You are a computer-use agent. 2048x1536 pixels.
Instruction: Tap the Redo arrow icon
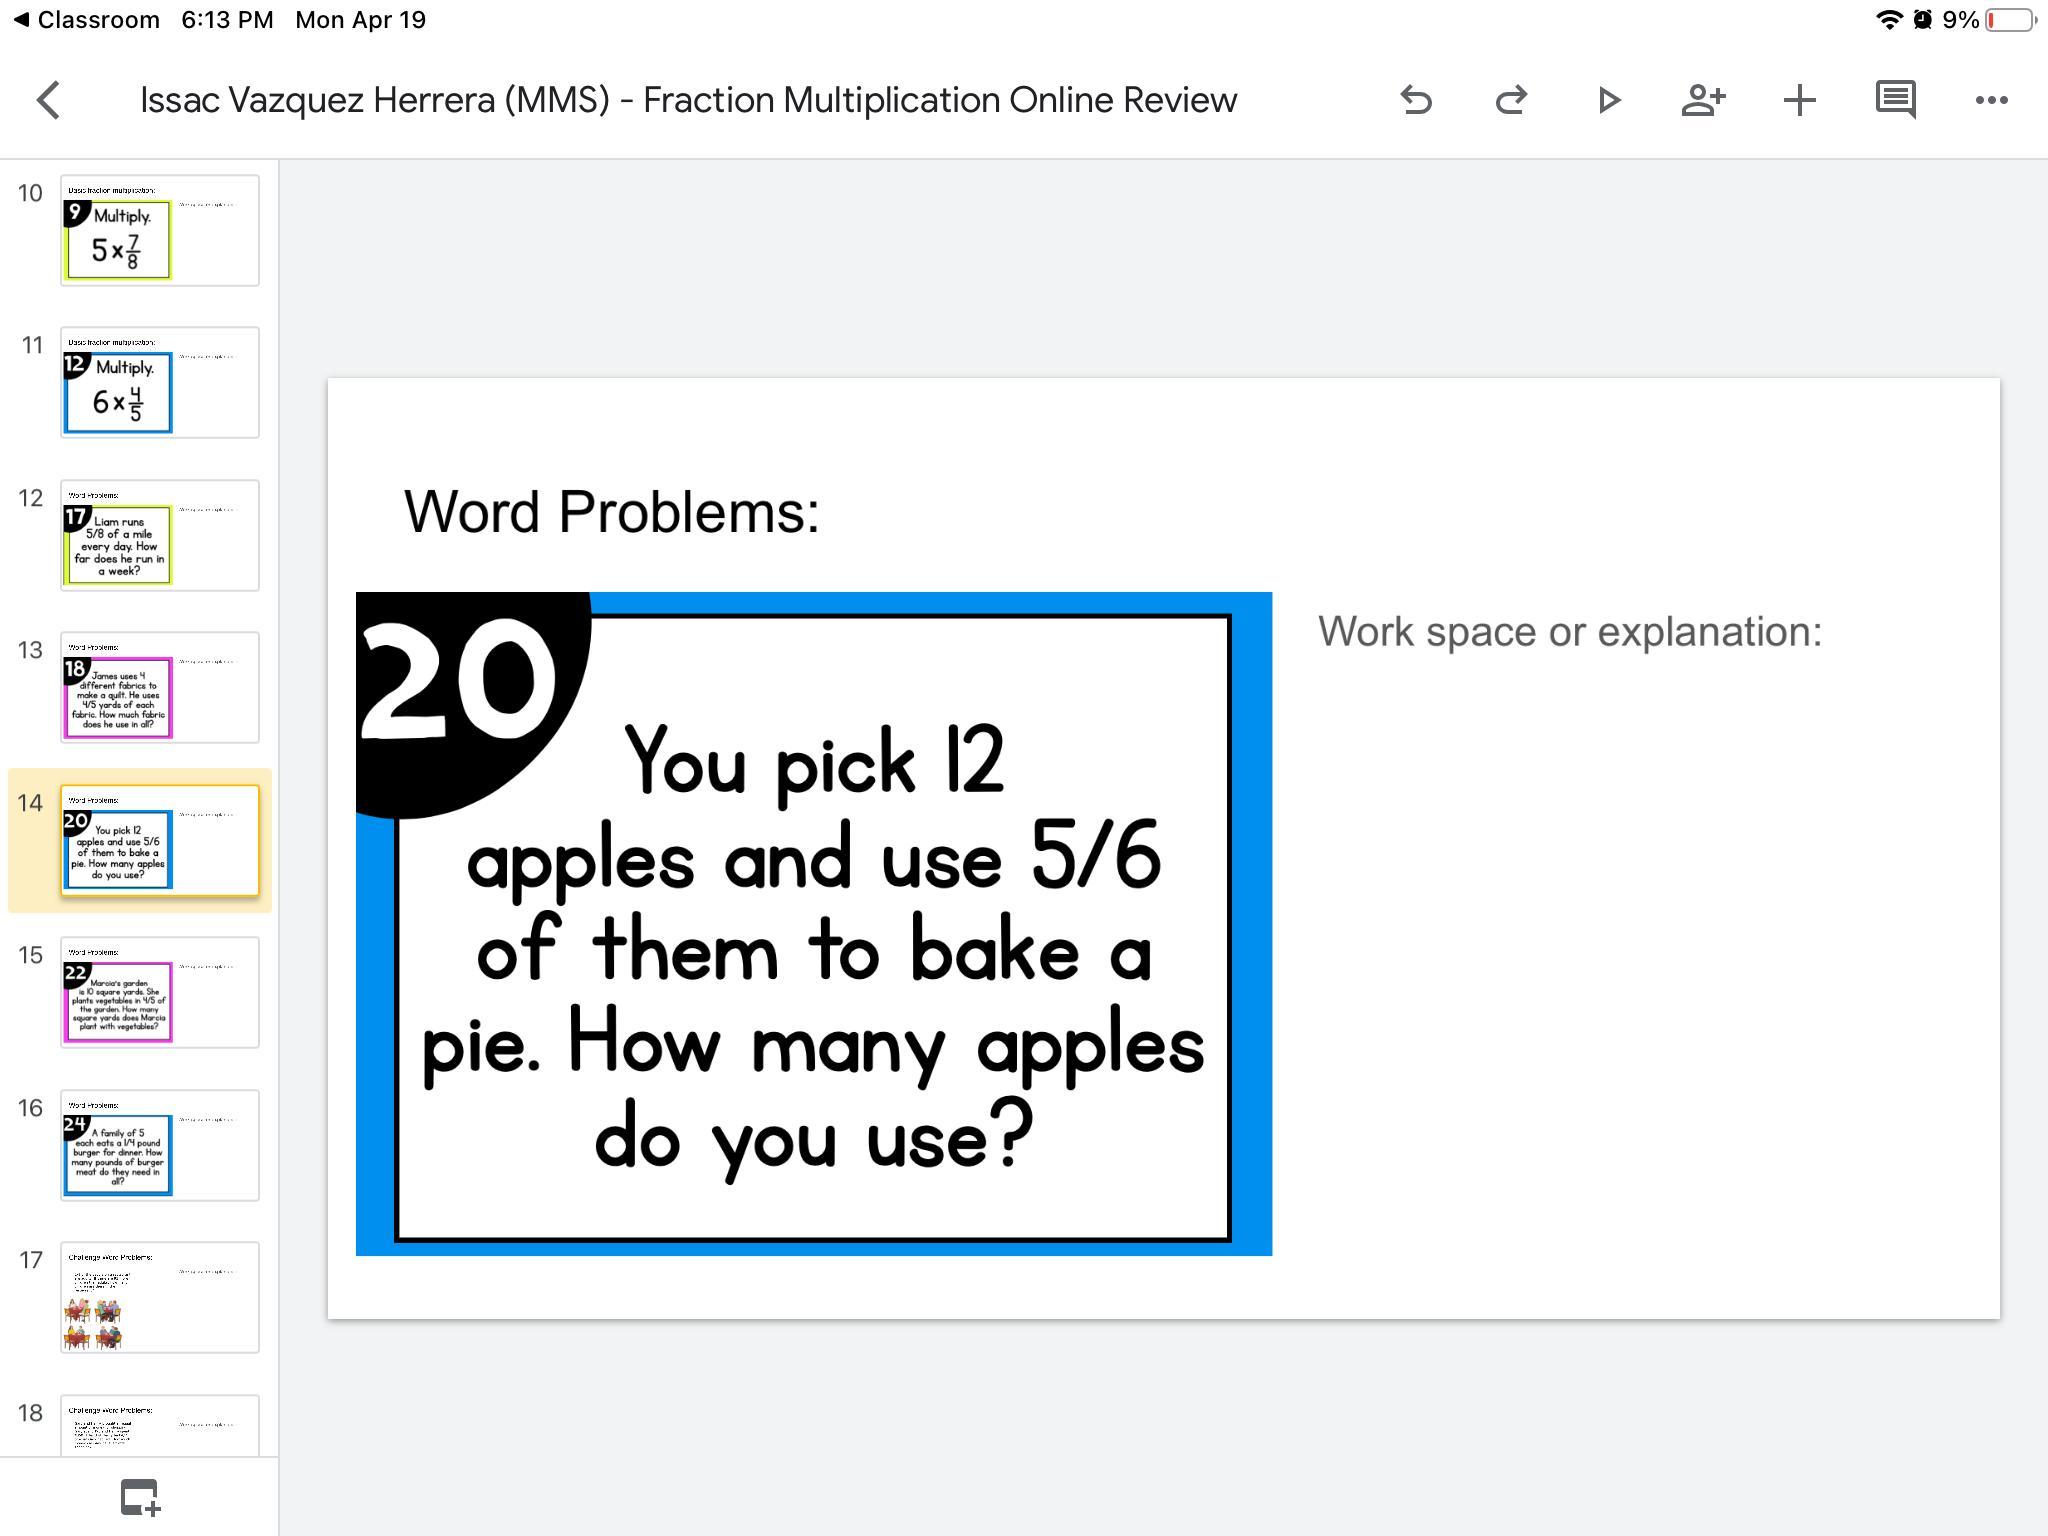coord(1511,100)
